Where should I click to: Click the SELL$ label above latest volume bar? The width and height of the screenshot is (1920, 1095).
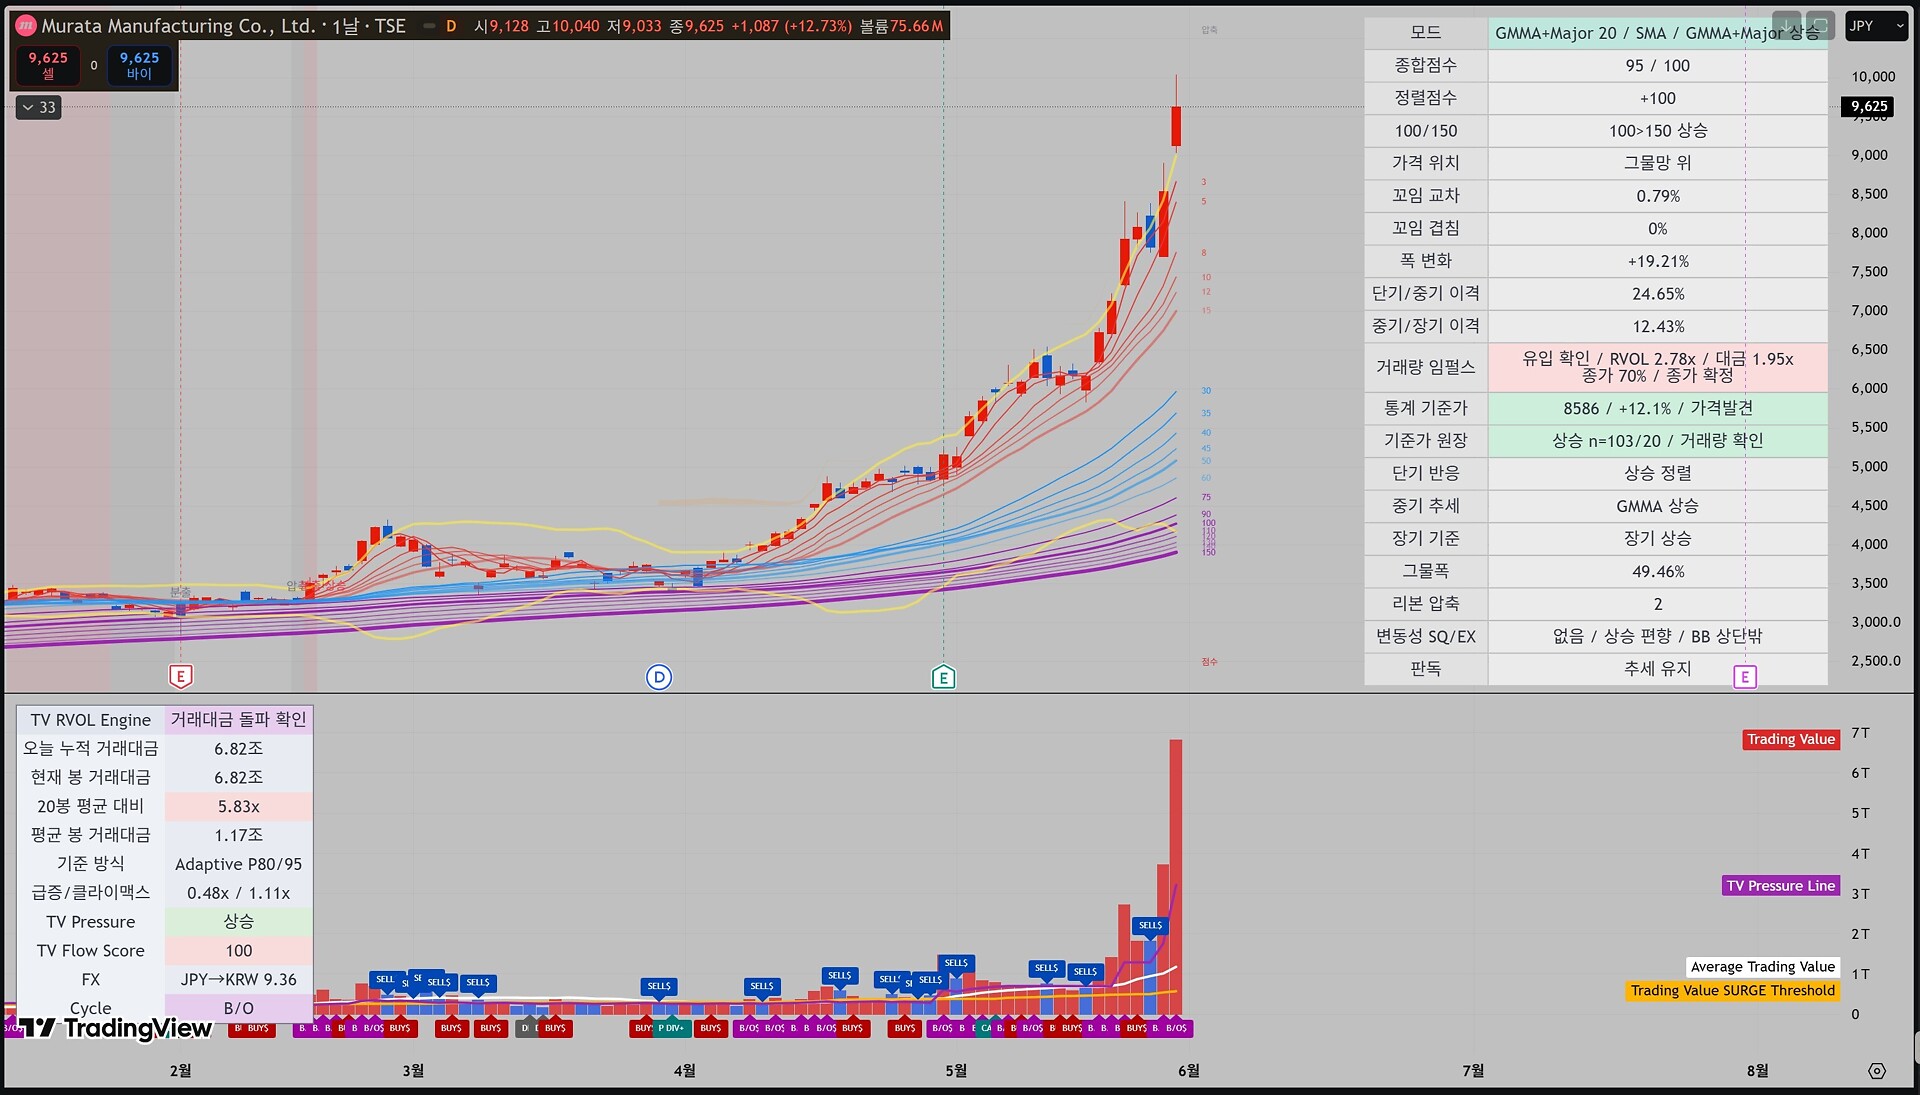(x=1150, y=925)
